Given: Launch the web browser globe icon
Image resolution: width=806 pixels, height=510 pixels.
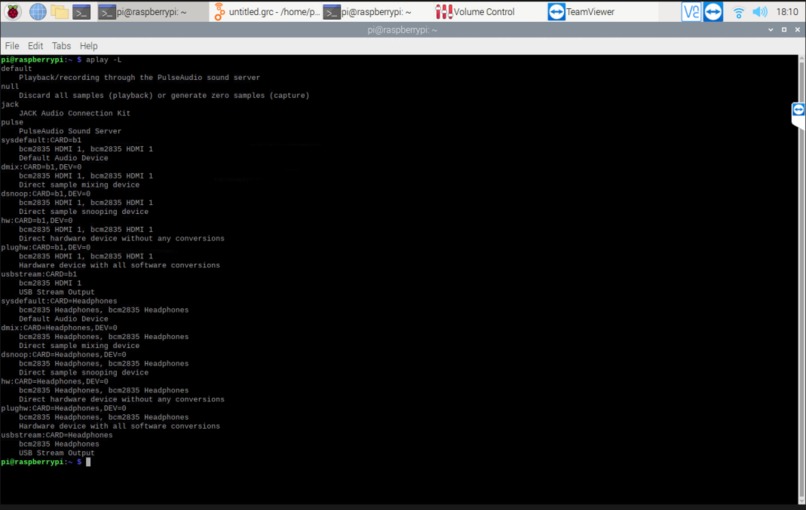Looking at the screenshot, I should pyautogui.click(x=38, y=11).
